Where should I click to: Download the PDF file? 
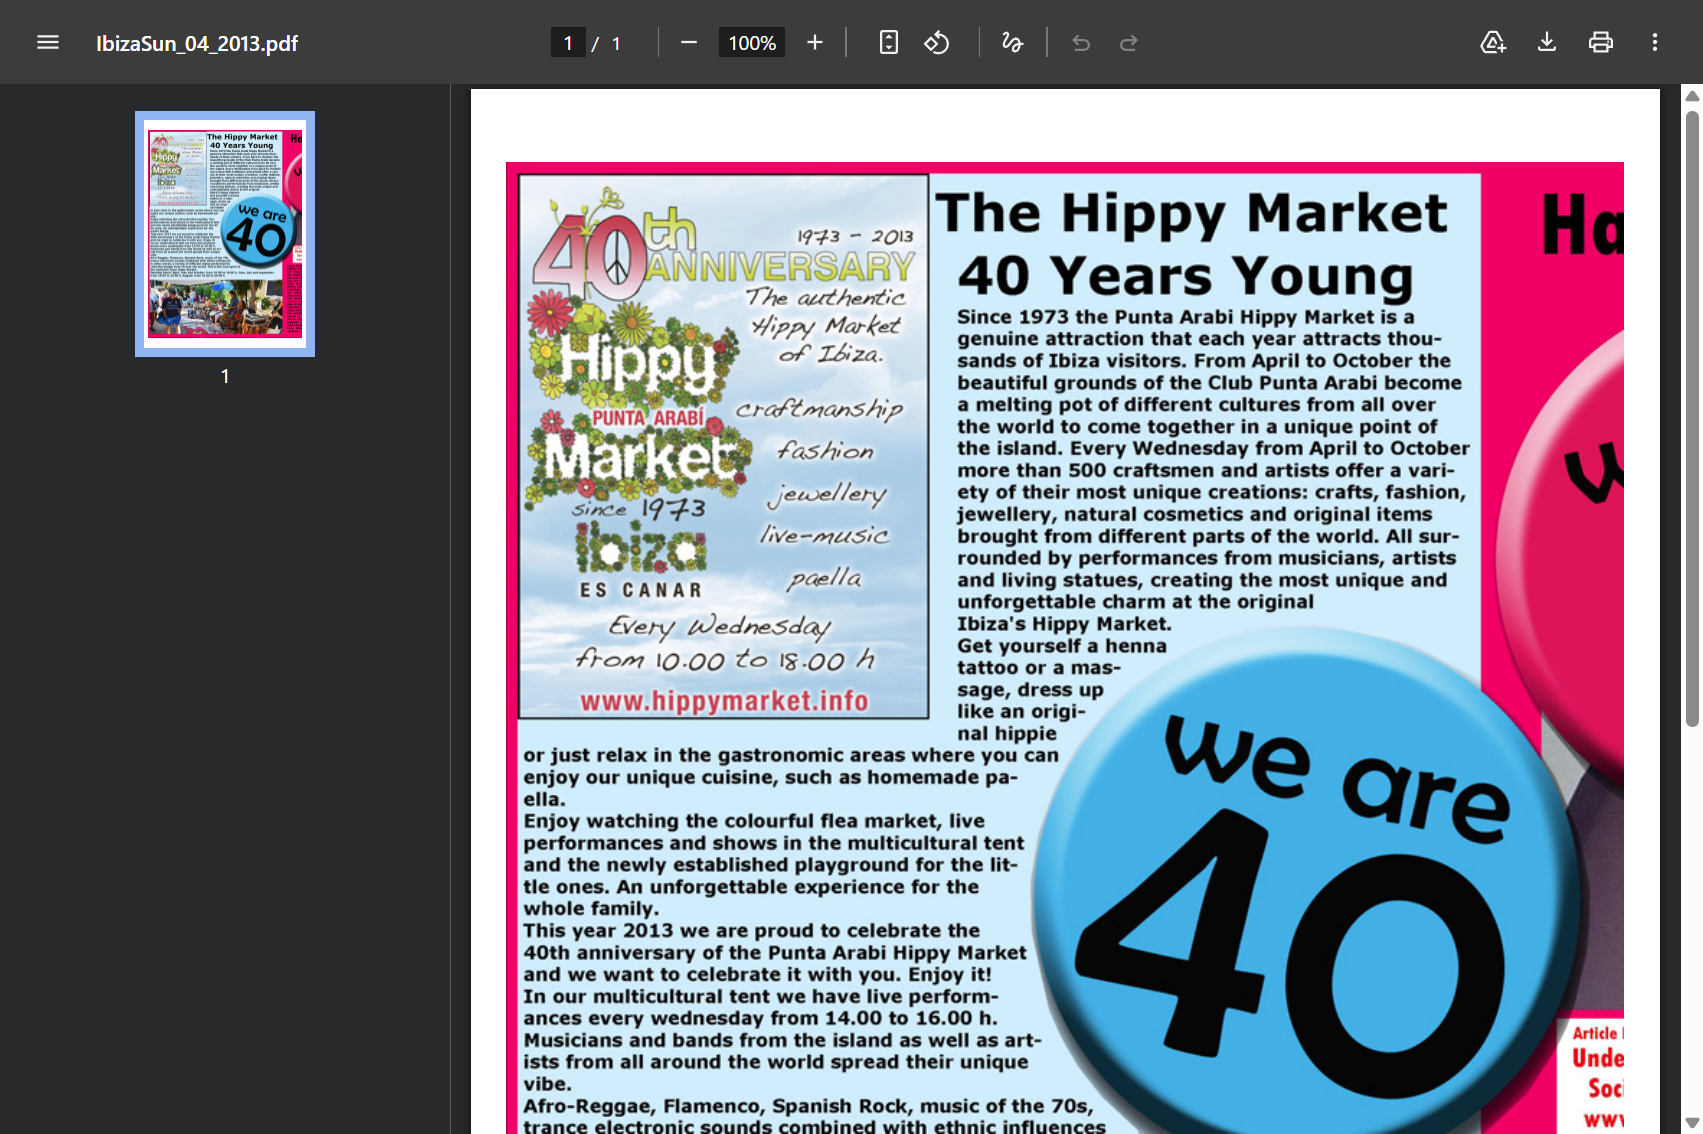(1547, 42)
